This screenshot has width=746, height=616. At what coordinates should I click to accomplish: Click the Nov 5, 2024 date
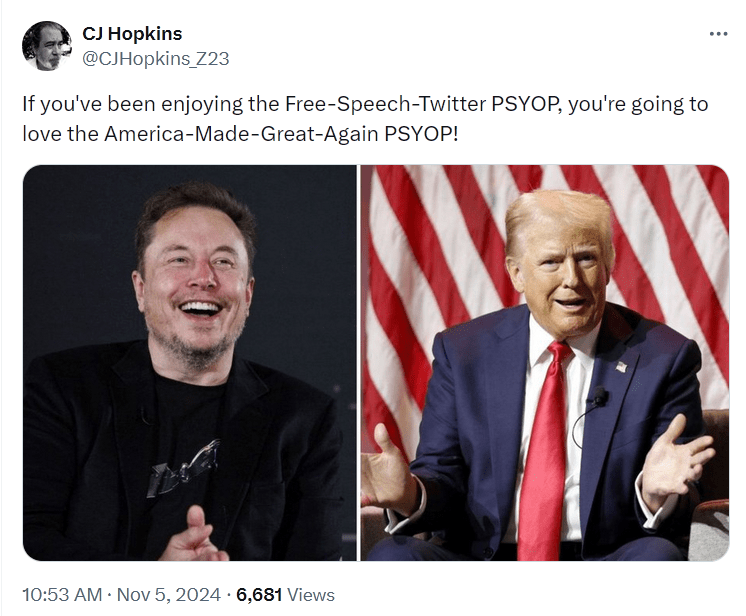[x=169, y=595]
